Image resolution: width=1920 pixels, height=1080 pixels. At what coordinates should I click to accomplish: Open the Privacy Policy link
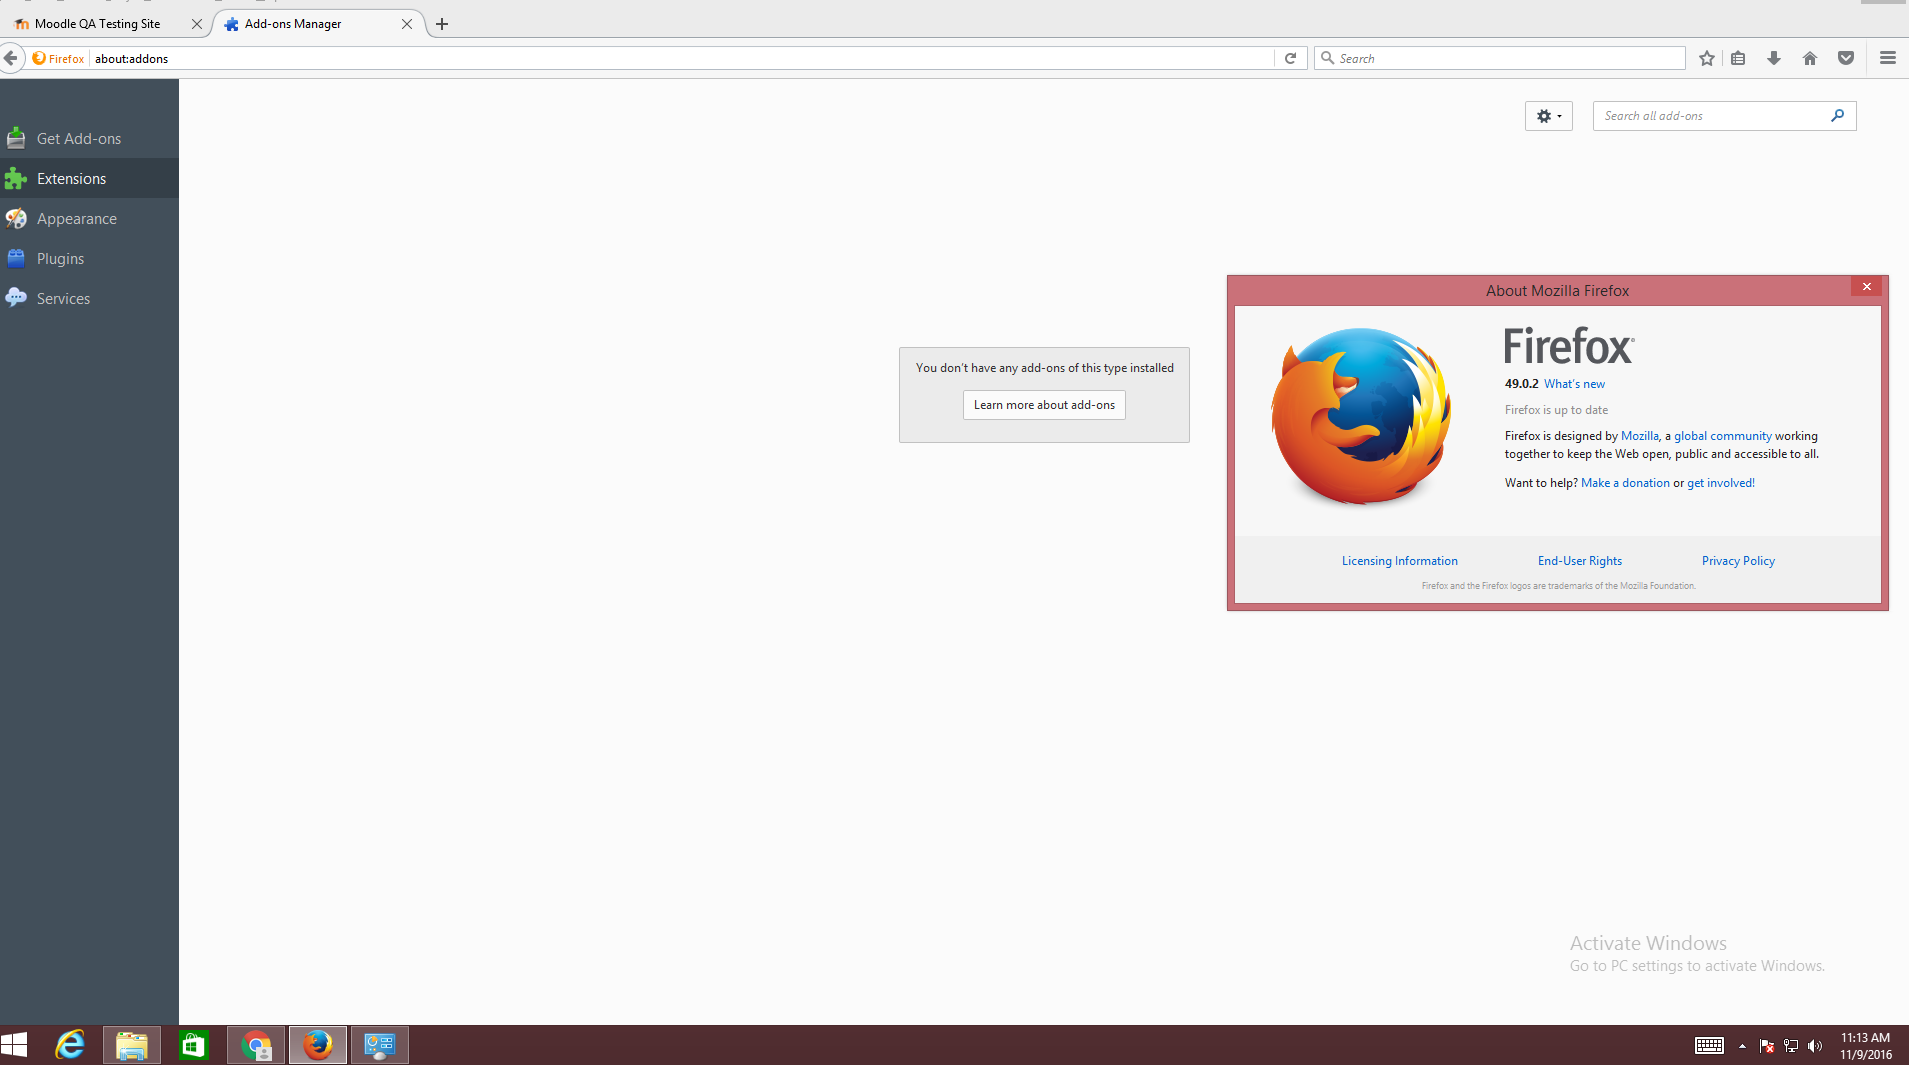pyautogui.click(x=1738, y=561)
